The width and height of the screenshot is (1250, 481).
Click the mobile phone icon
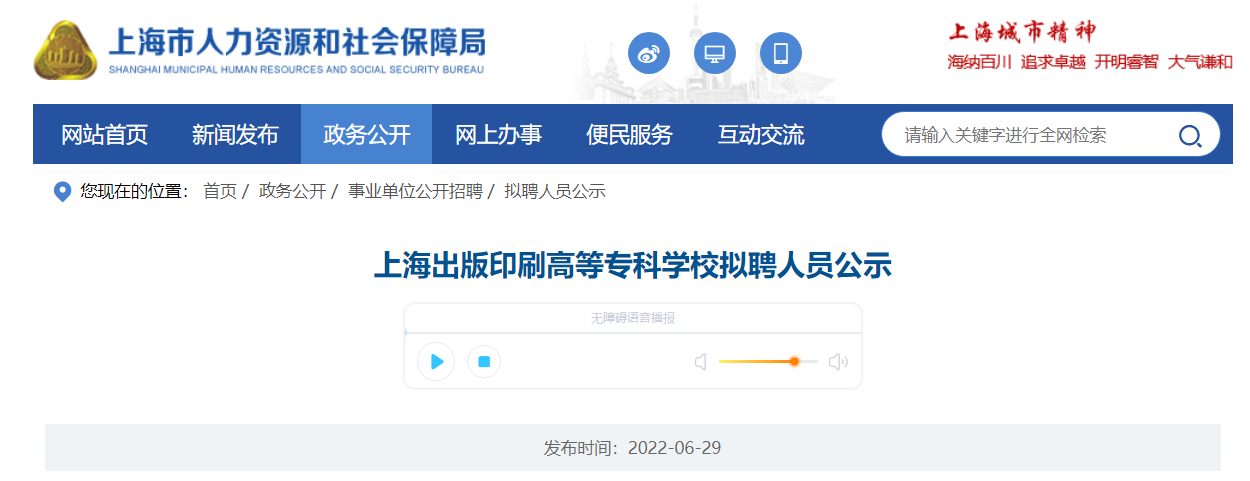781,53
